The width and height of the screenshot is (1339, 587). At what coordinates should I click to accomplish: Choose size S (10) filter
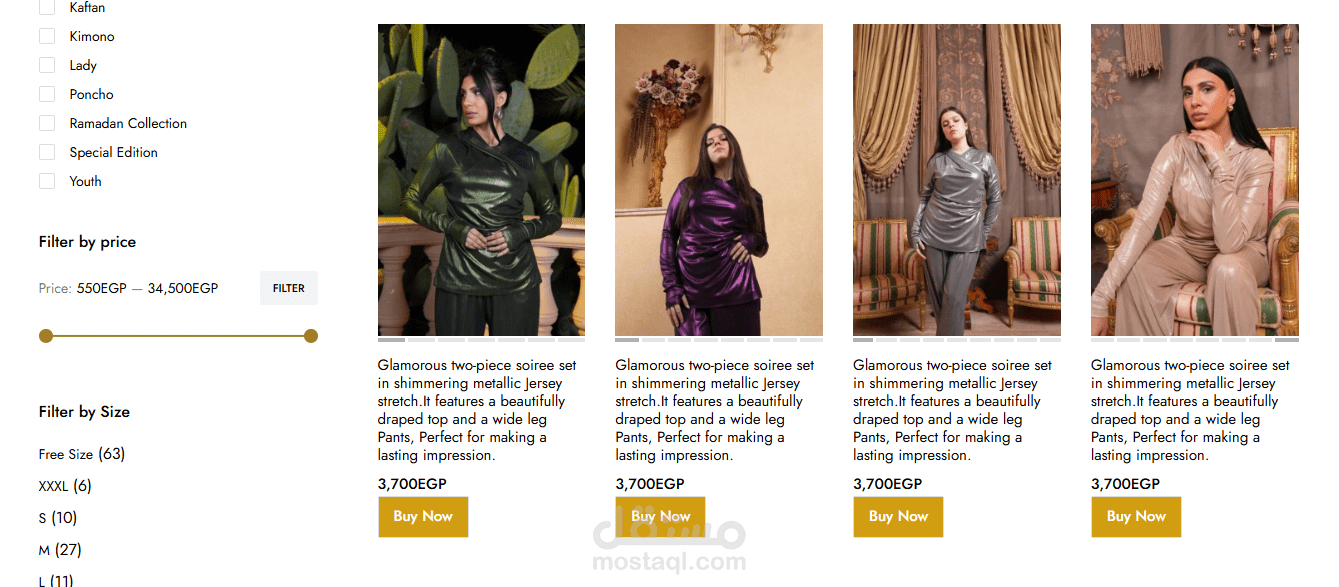[x=58, y=518]
